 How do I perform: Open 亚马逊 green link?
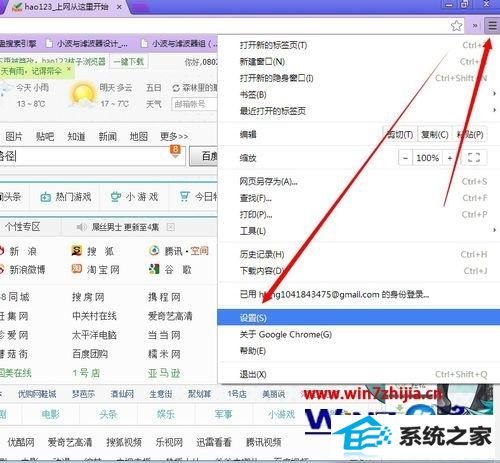coord(164,373)
